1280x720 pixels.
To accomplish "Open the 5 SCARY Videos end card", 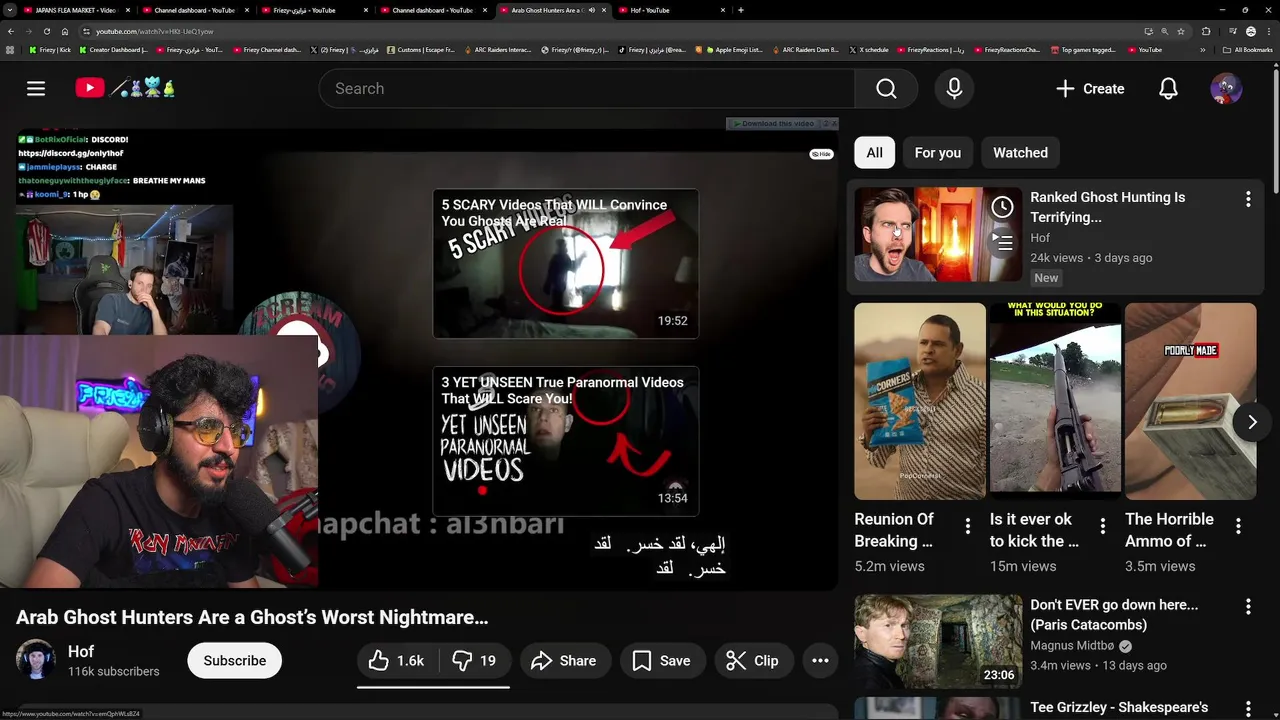I will coord(565,264).
